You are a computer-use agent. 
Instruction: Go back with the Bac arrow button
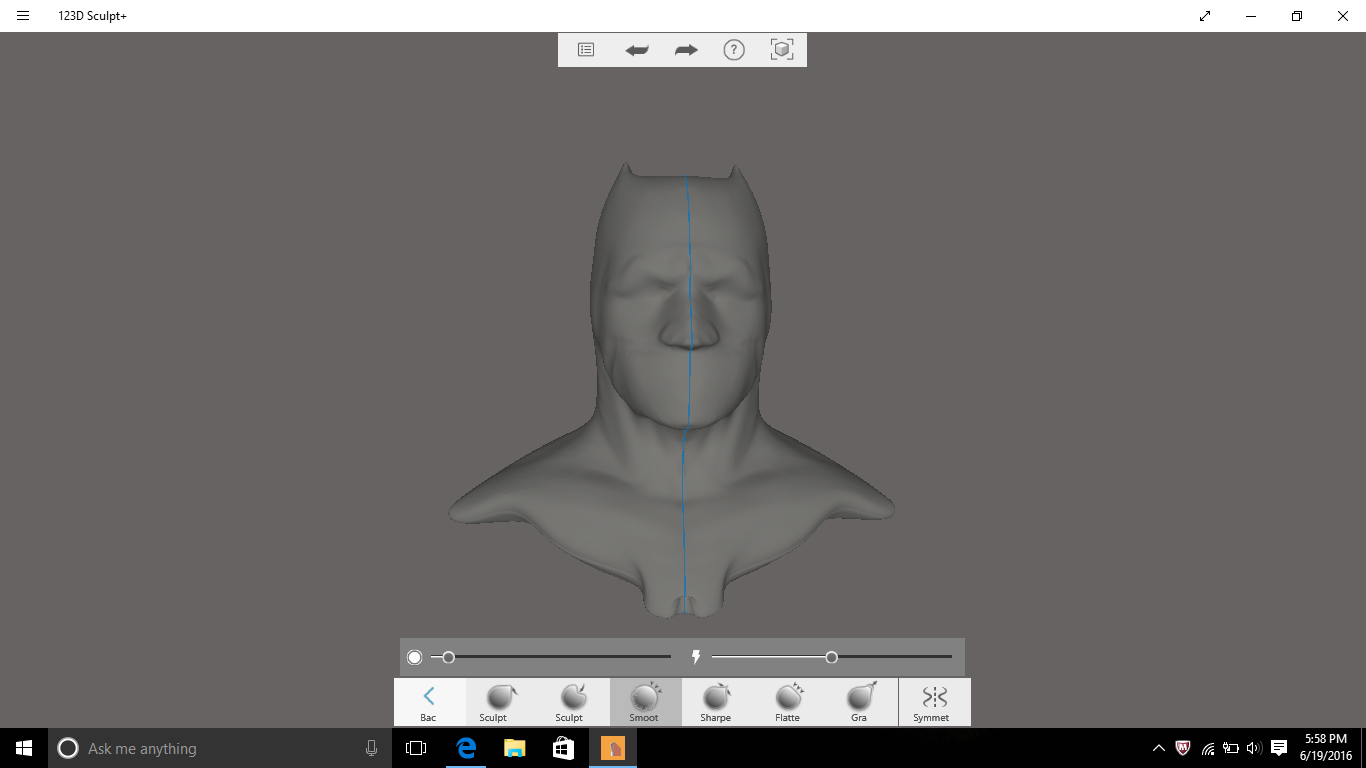pos(429,702)
